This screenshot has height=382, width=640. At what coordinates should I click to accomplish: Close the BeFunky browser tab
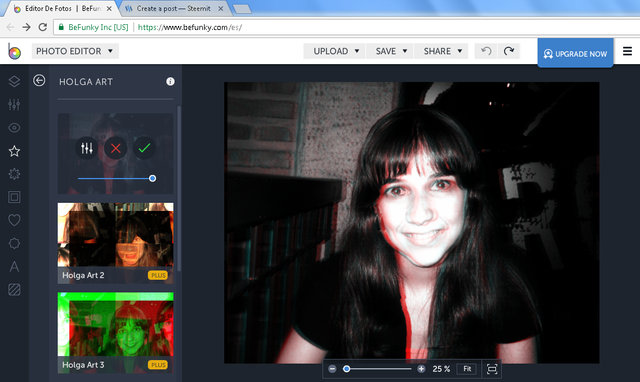click(109, 8)
